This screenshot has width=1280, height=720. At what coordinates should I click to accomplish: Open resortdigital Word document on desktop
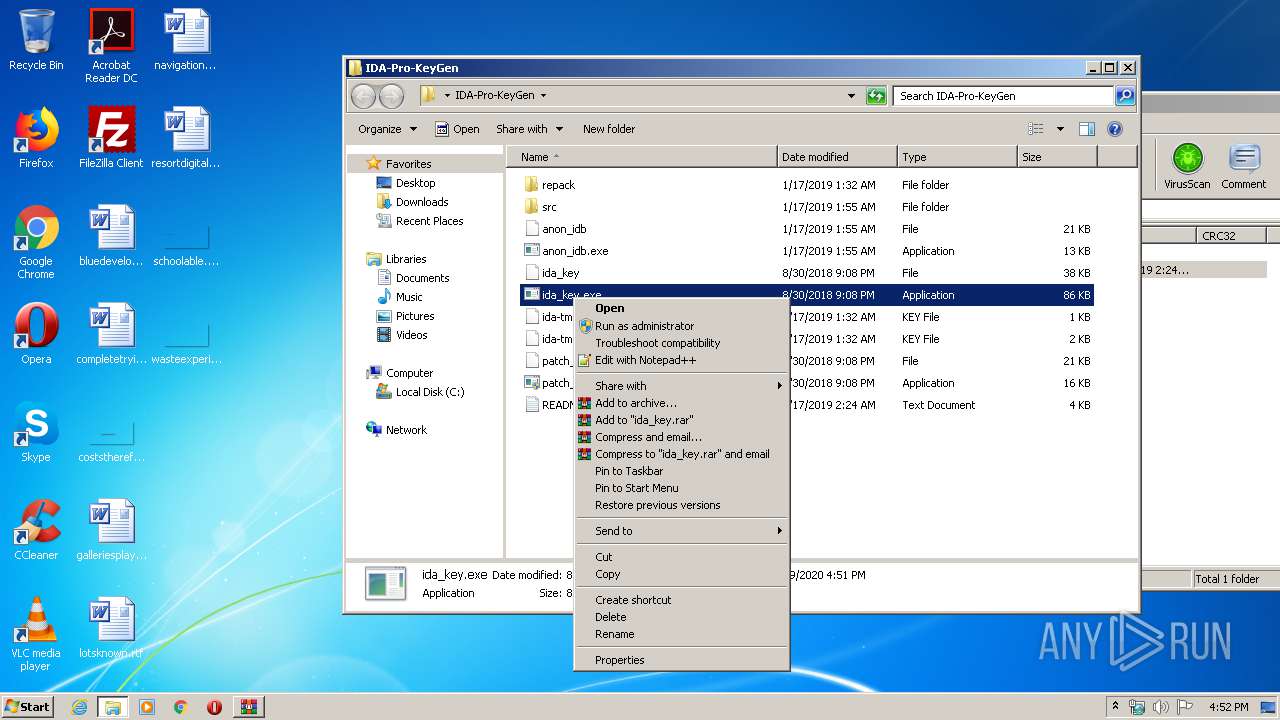click(x=185, y=138)
